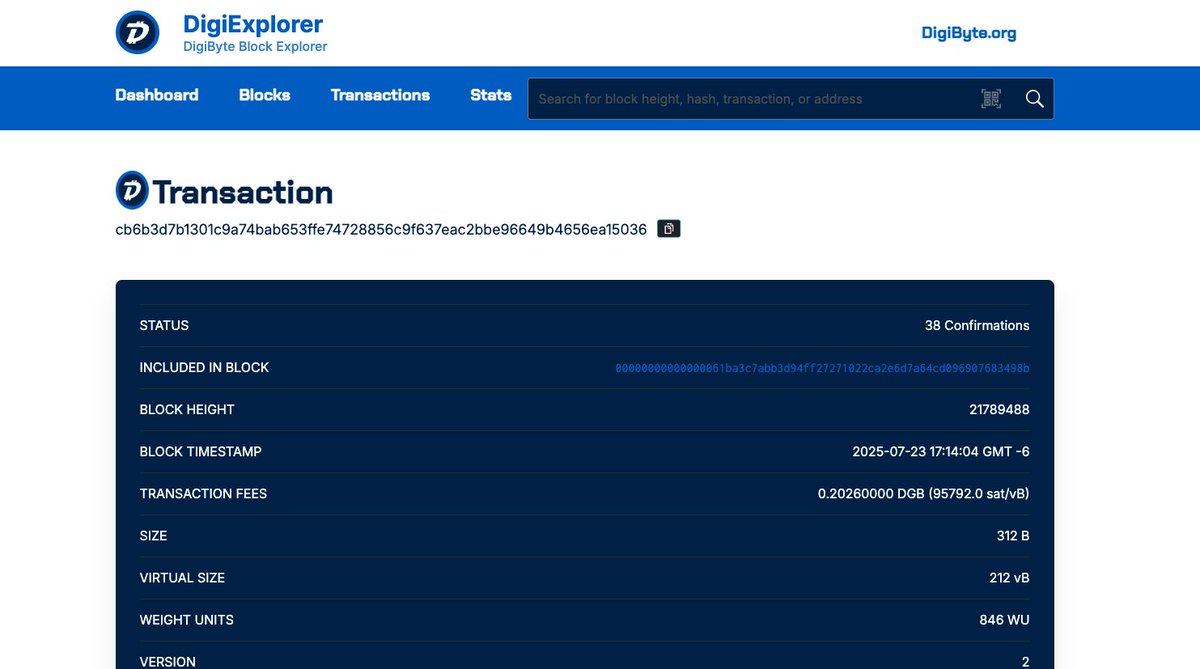Screen dimensions: 1200x669
Task: Click the 38 Confirmations status value
Action: pyautogui.click(x=977, y=325)
